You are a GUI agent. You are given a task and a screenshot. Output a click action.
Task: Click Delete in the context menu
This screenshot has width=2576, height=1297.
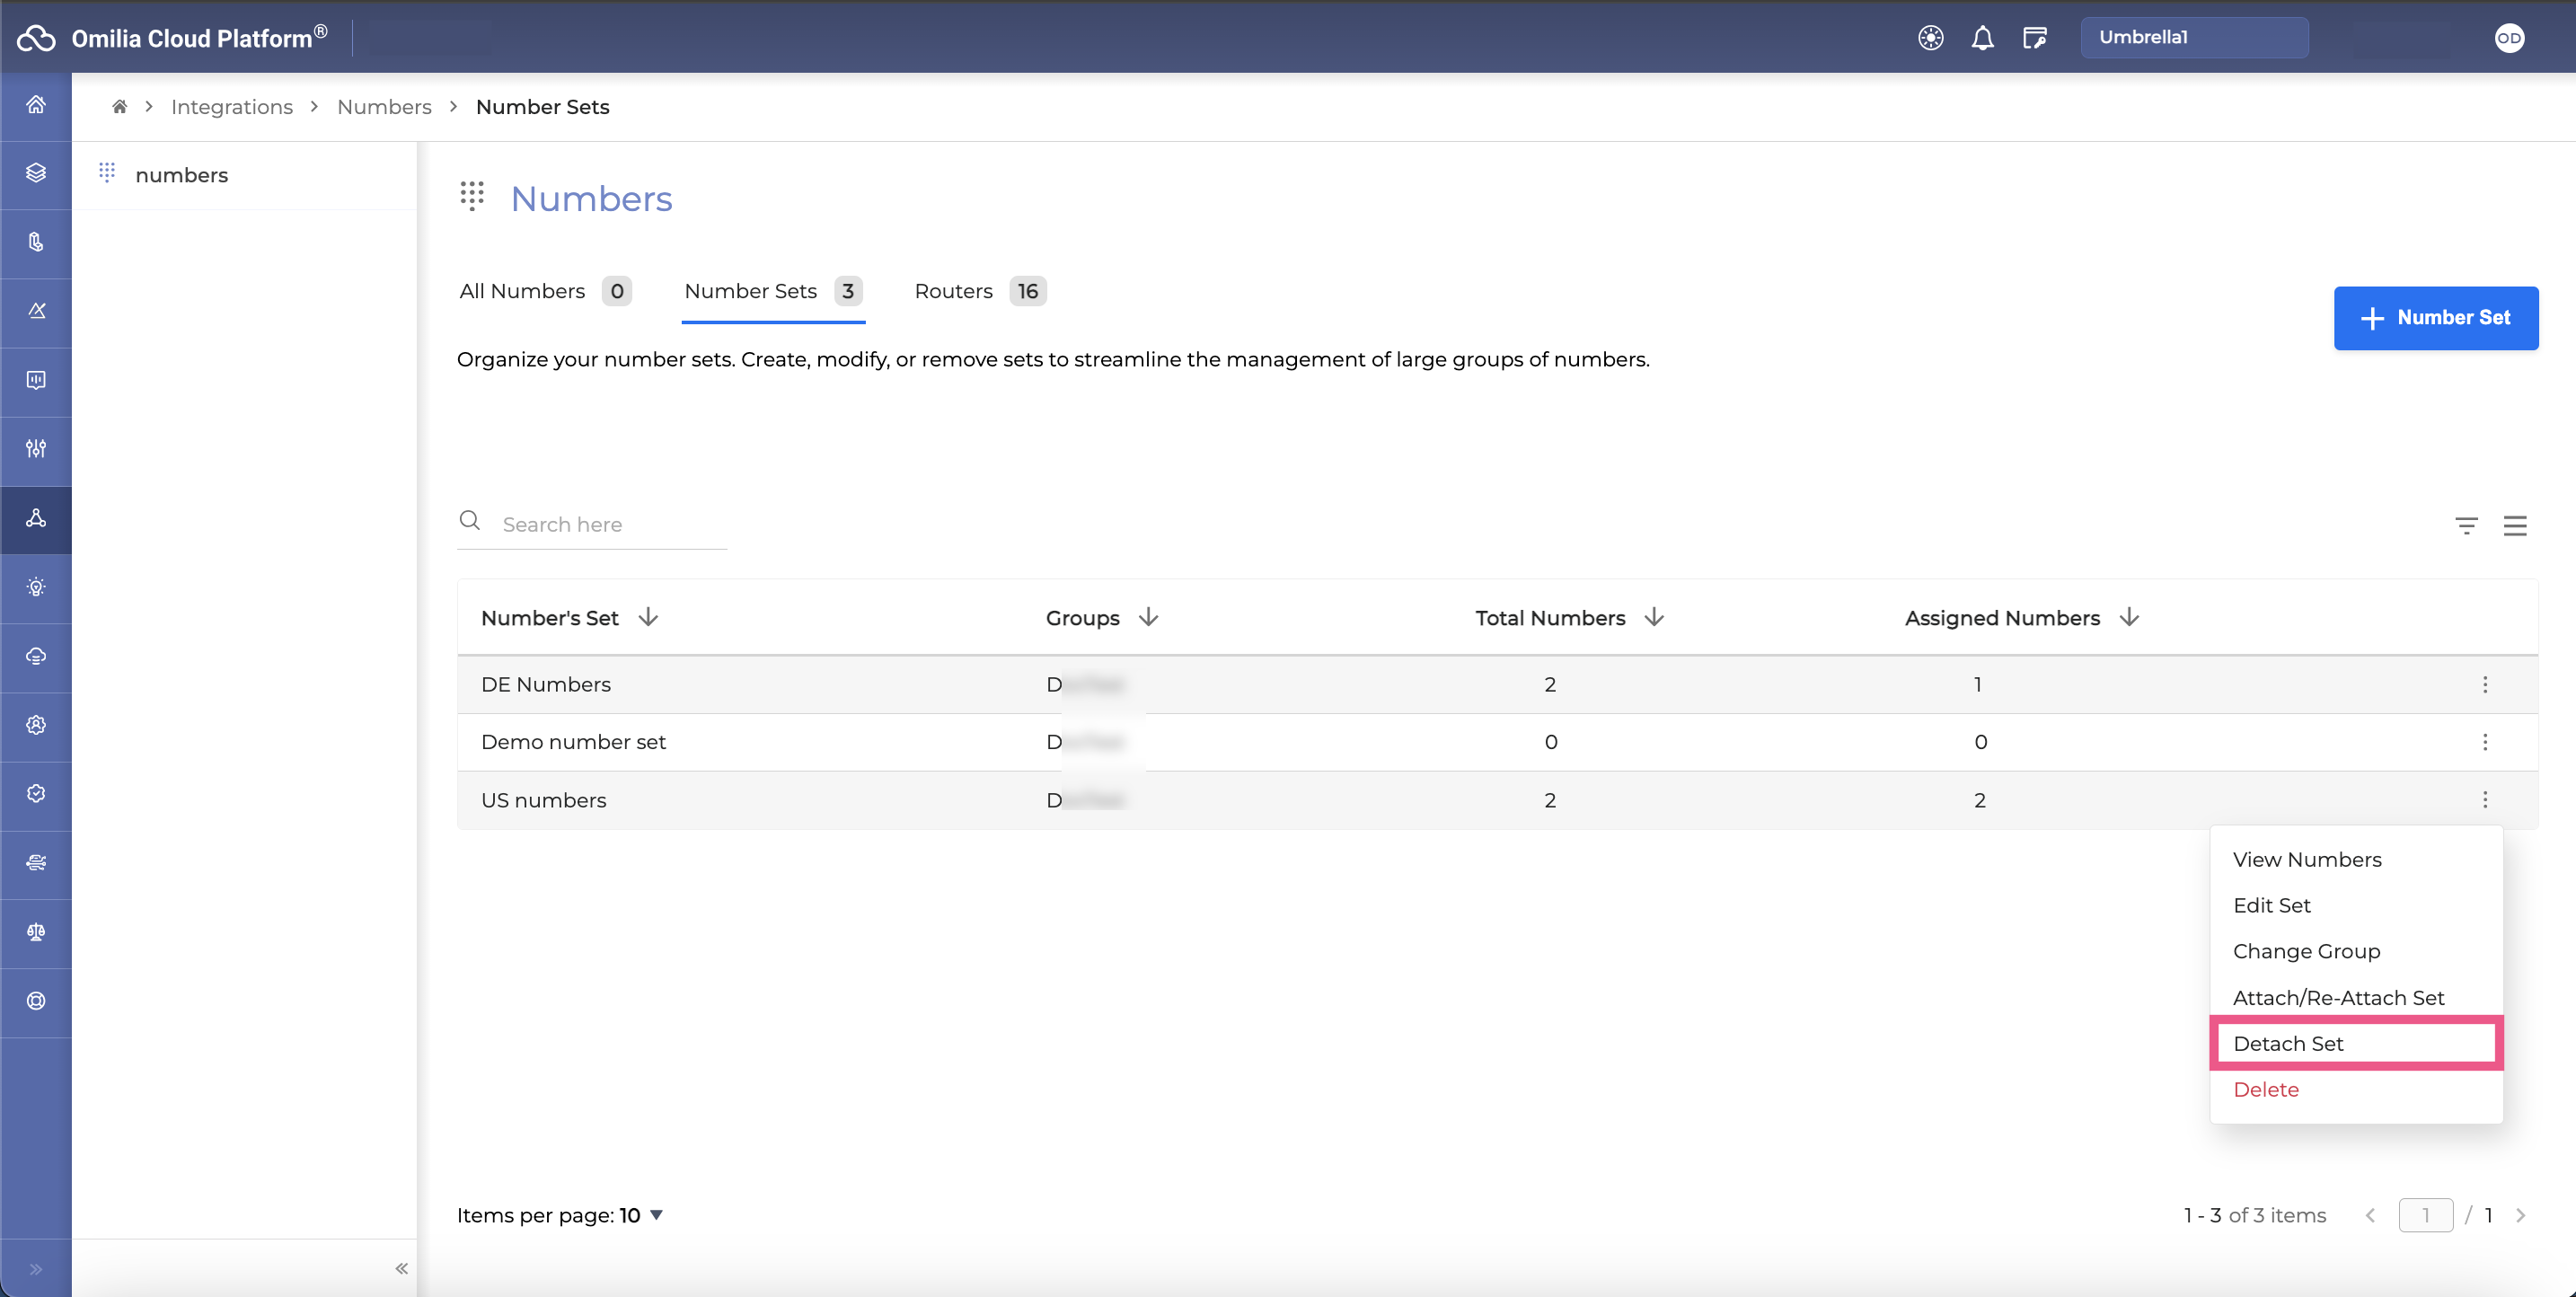click(x=2265, y=1089)
